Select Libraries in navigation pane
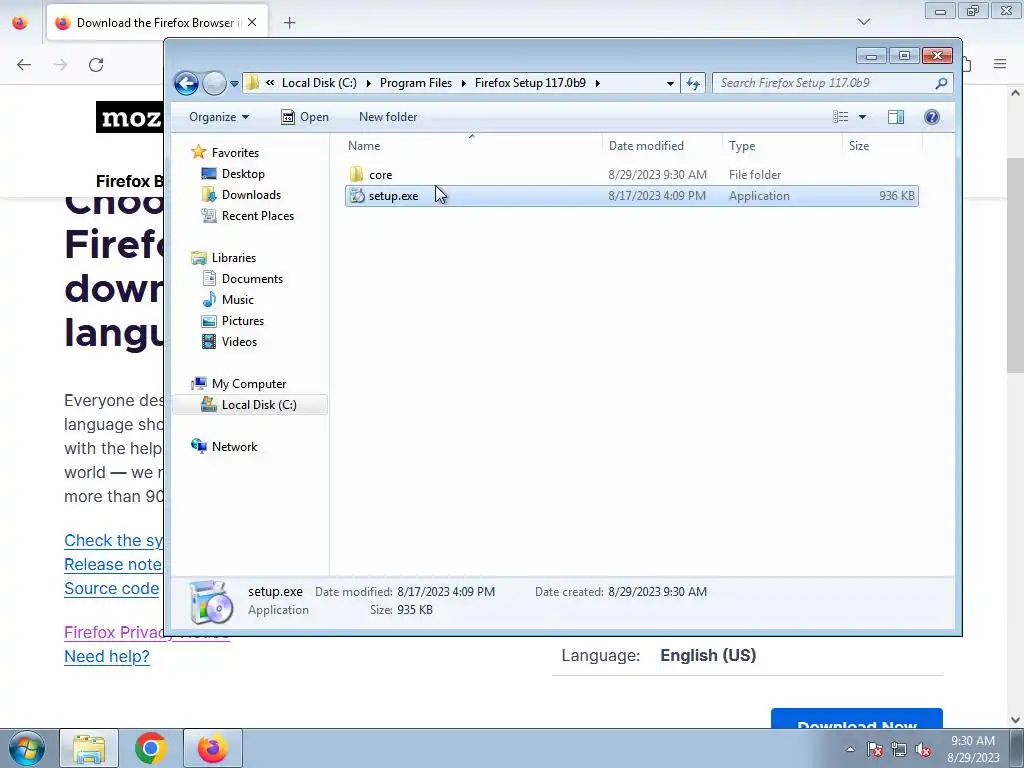 223,258
